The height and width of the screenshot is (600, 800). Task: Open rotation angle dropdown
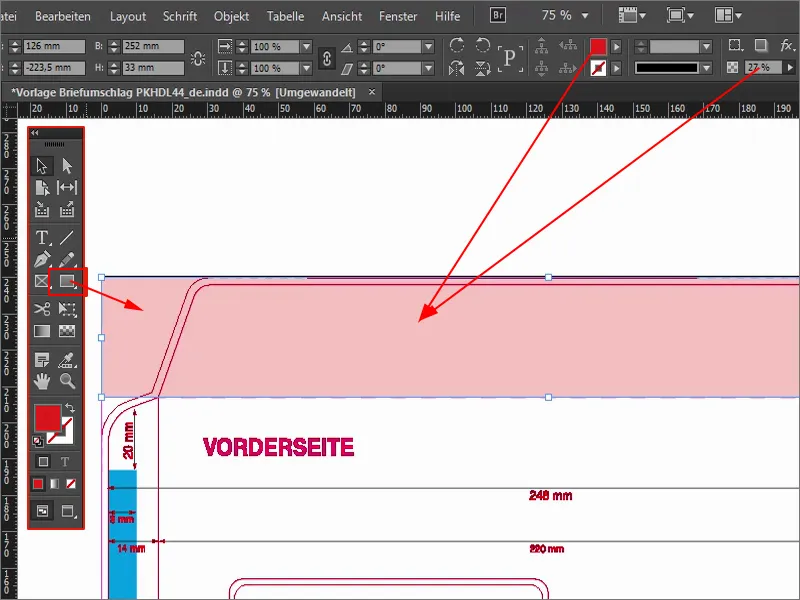(429, 46)
